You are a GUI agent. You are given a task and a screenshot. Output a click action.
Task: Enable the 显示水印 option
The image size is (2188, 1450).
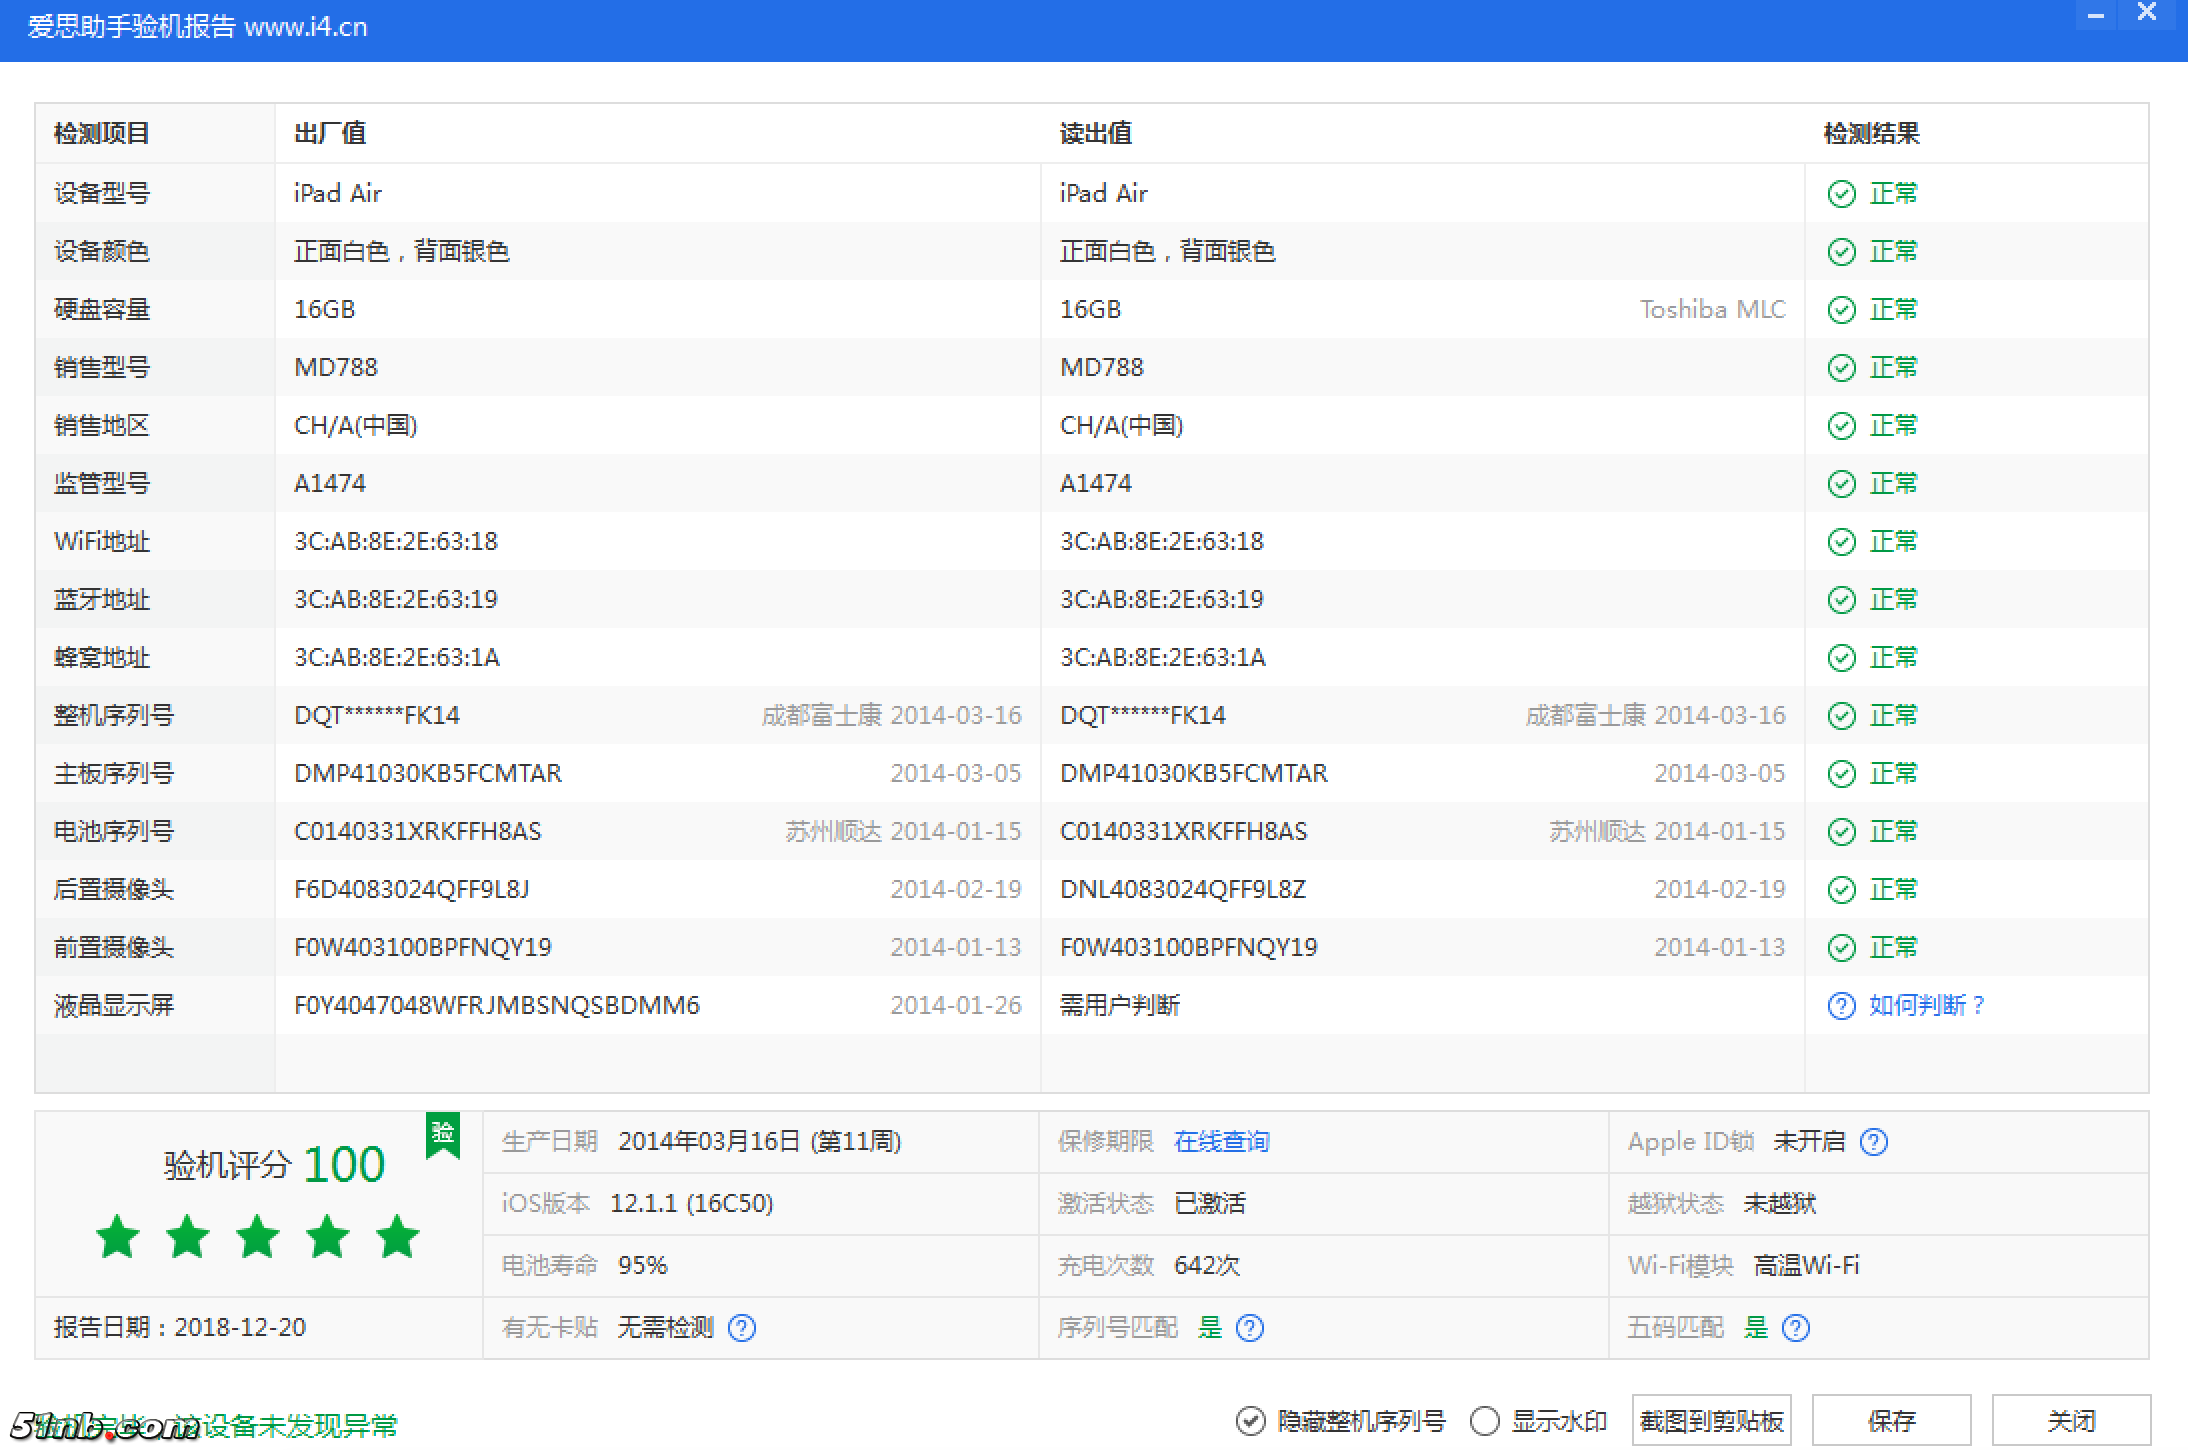click(x=1485, y=1419)
